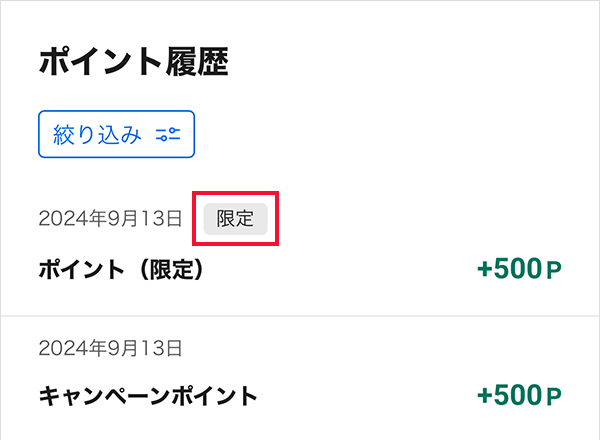Select second 2024年9月13日 date above キャンペーンポイント
The height and width of the screenshot is (440, 600).
tap(110, 349)
